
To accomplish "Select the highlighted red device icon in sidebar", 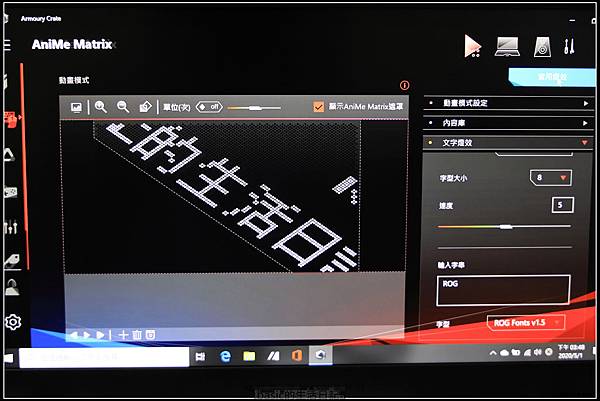I will [11, 120].
